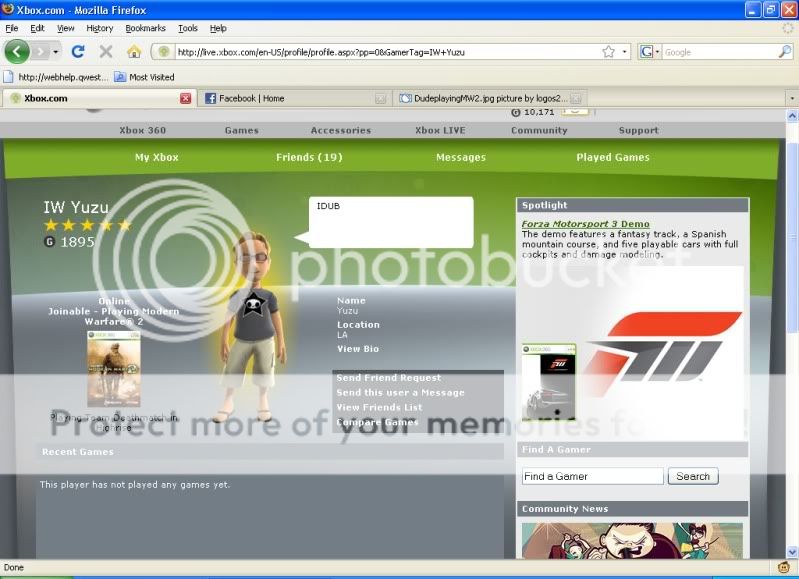This screenshot has width=799, height=579.
Task: Open the back/forward history dropdown arrow
Action: [56, 51]
